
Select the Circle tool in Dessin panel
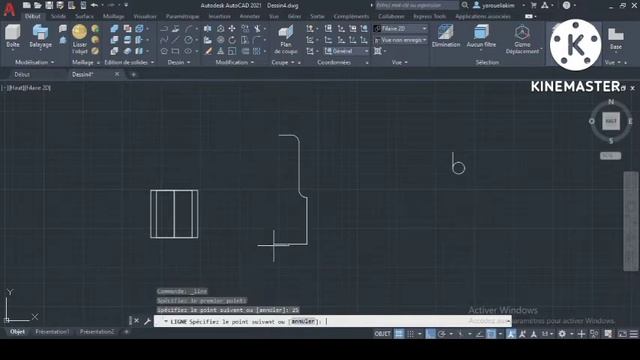(188, 40)
